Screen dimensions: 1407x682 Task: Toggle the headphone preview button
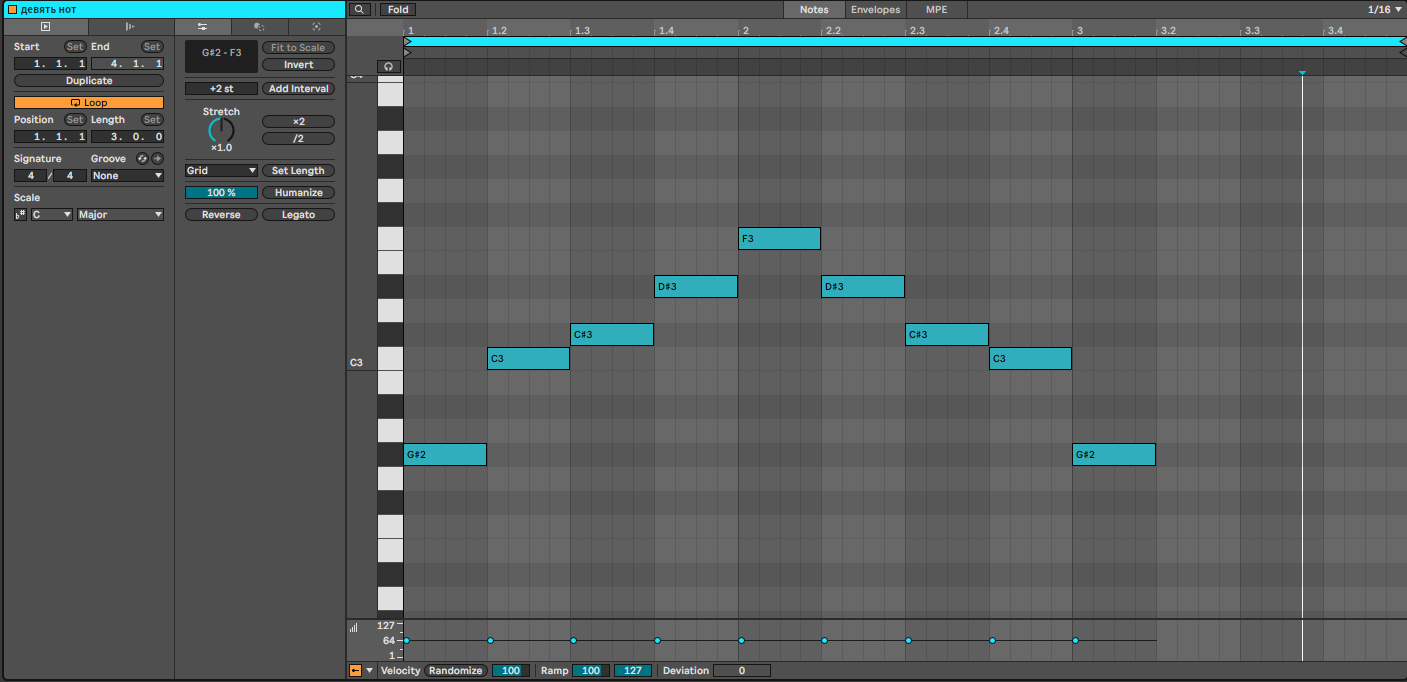[388, 66]
